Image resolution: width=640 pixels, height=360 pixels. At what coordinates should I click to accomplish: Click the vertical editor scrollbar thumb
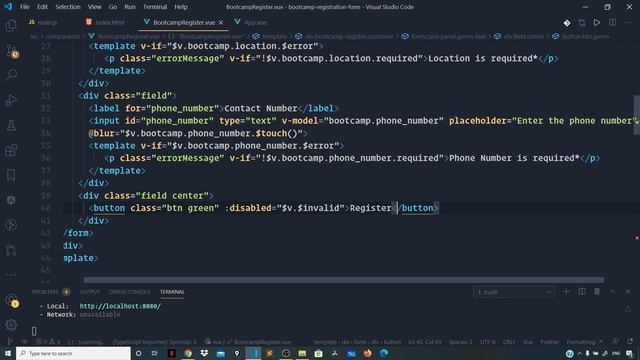[x=636, y=116]
